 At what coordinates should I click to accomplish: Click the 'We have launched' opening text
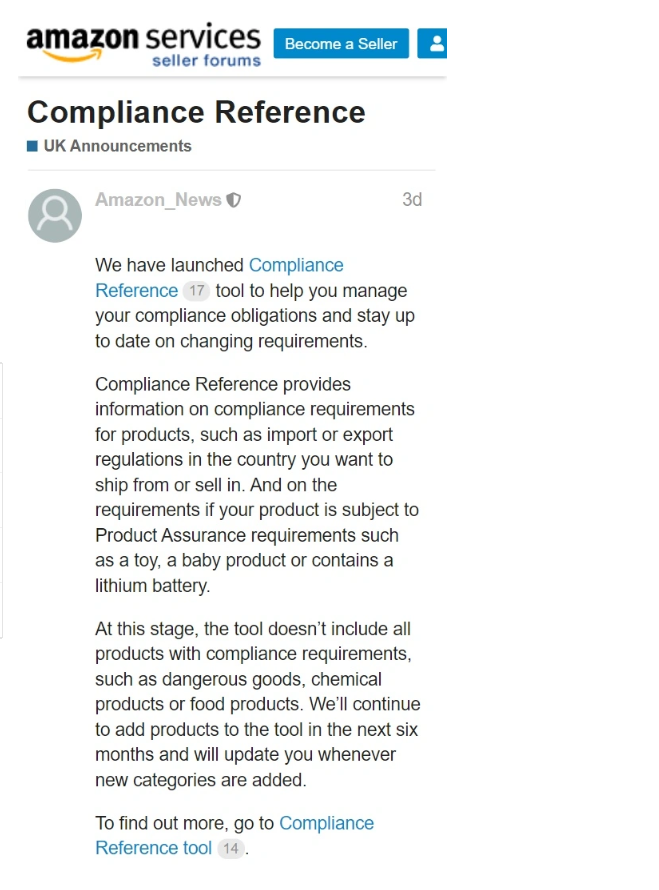(x=169, y=265)
